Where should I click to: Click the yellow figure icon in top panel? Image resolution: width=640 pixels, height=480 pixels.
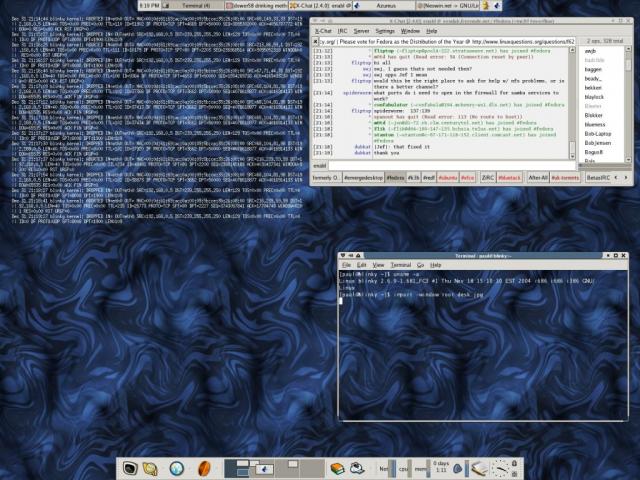486,5
